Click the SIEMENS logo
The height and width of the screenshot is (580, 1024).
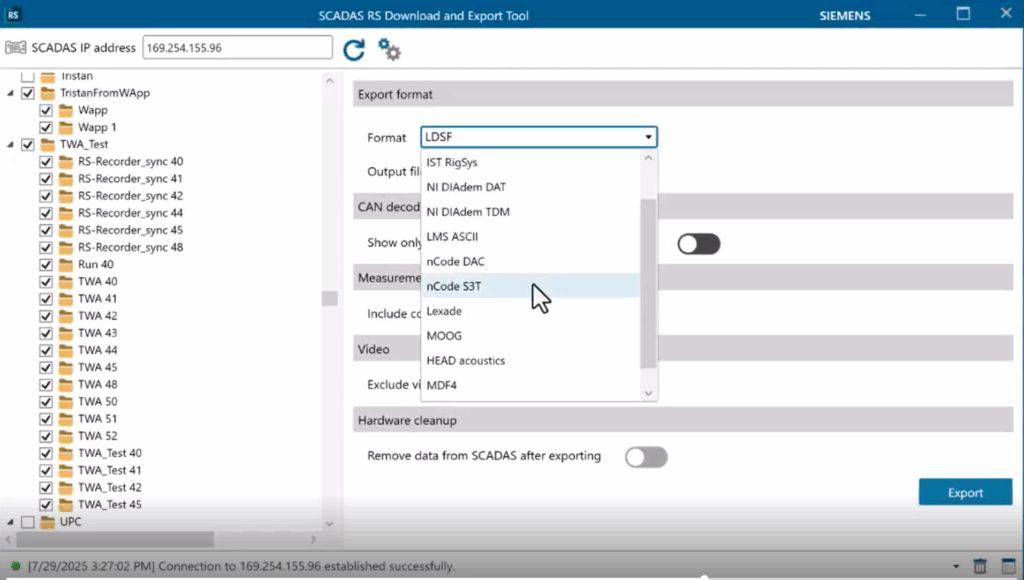point(843,15)
